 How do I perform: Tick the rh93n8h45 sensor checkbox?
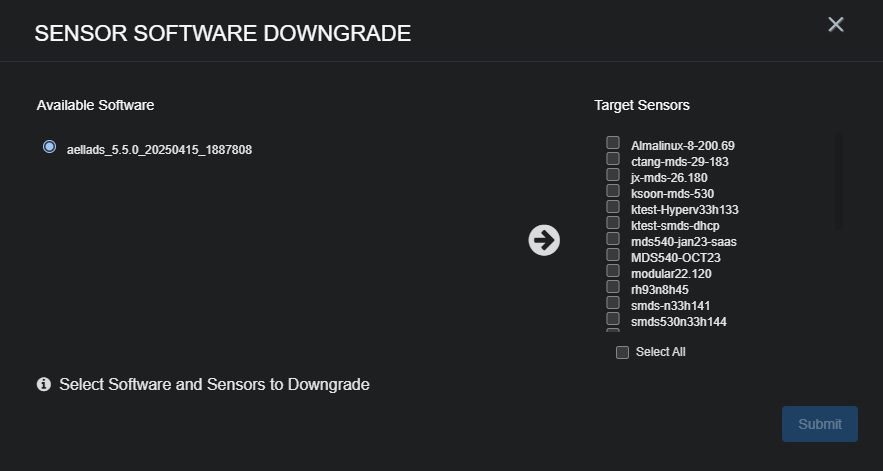(613, 286)
